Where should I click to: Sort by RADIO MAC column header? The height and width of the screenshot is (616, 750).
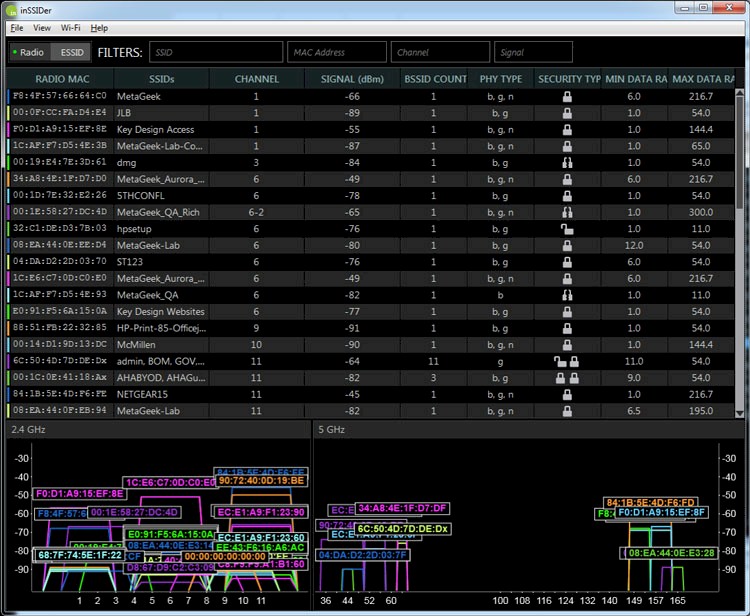pyautogui.click(x=62, y=79)
